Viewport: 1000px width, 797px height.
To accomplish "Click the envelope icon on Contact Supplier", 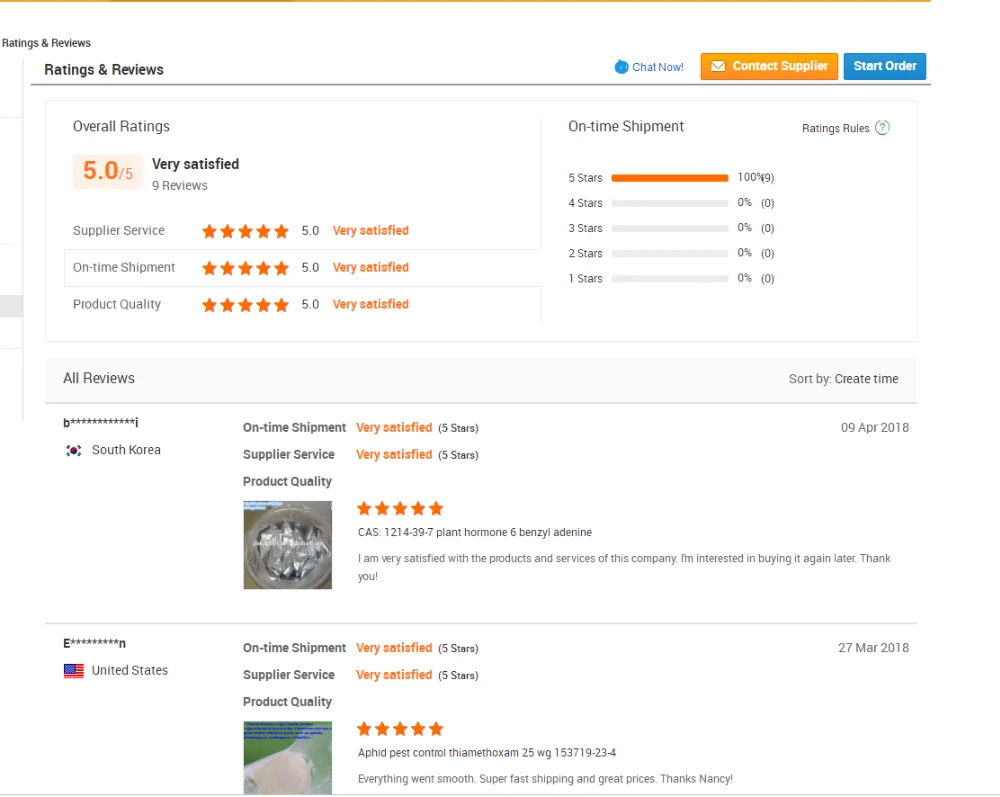I will (x=717, y=67).
